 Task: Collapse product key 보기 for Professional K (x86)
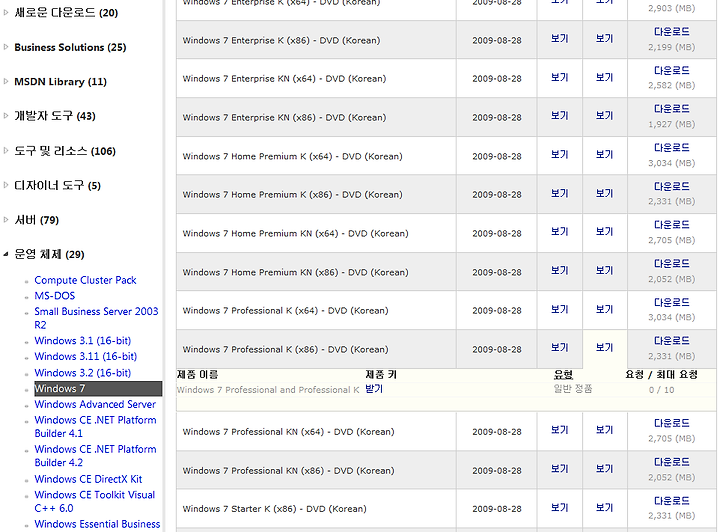coord(604,348)
